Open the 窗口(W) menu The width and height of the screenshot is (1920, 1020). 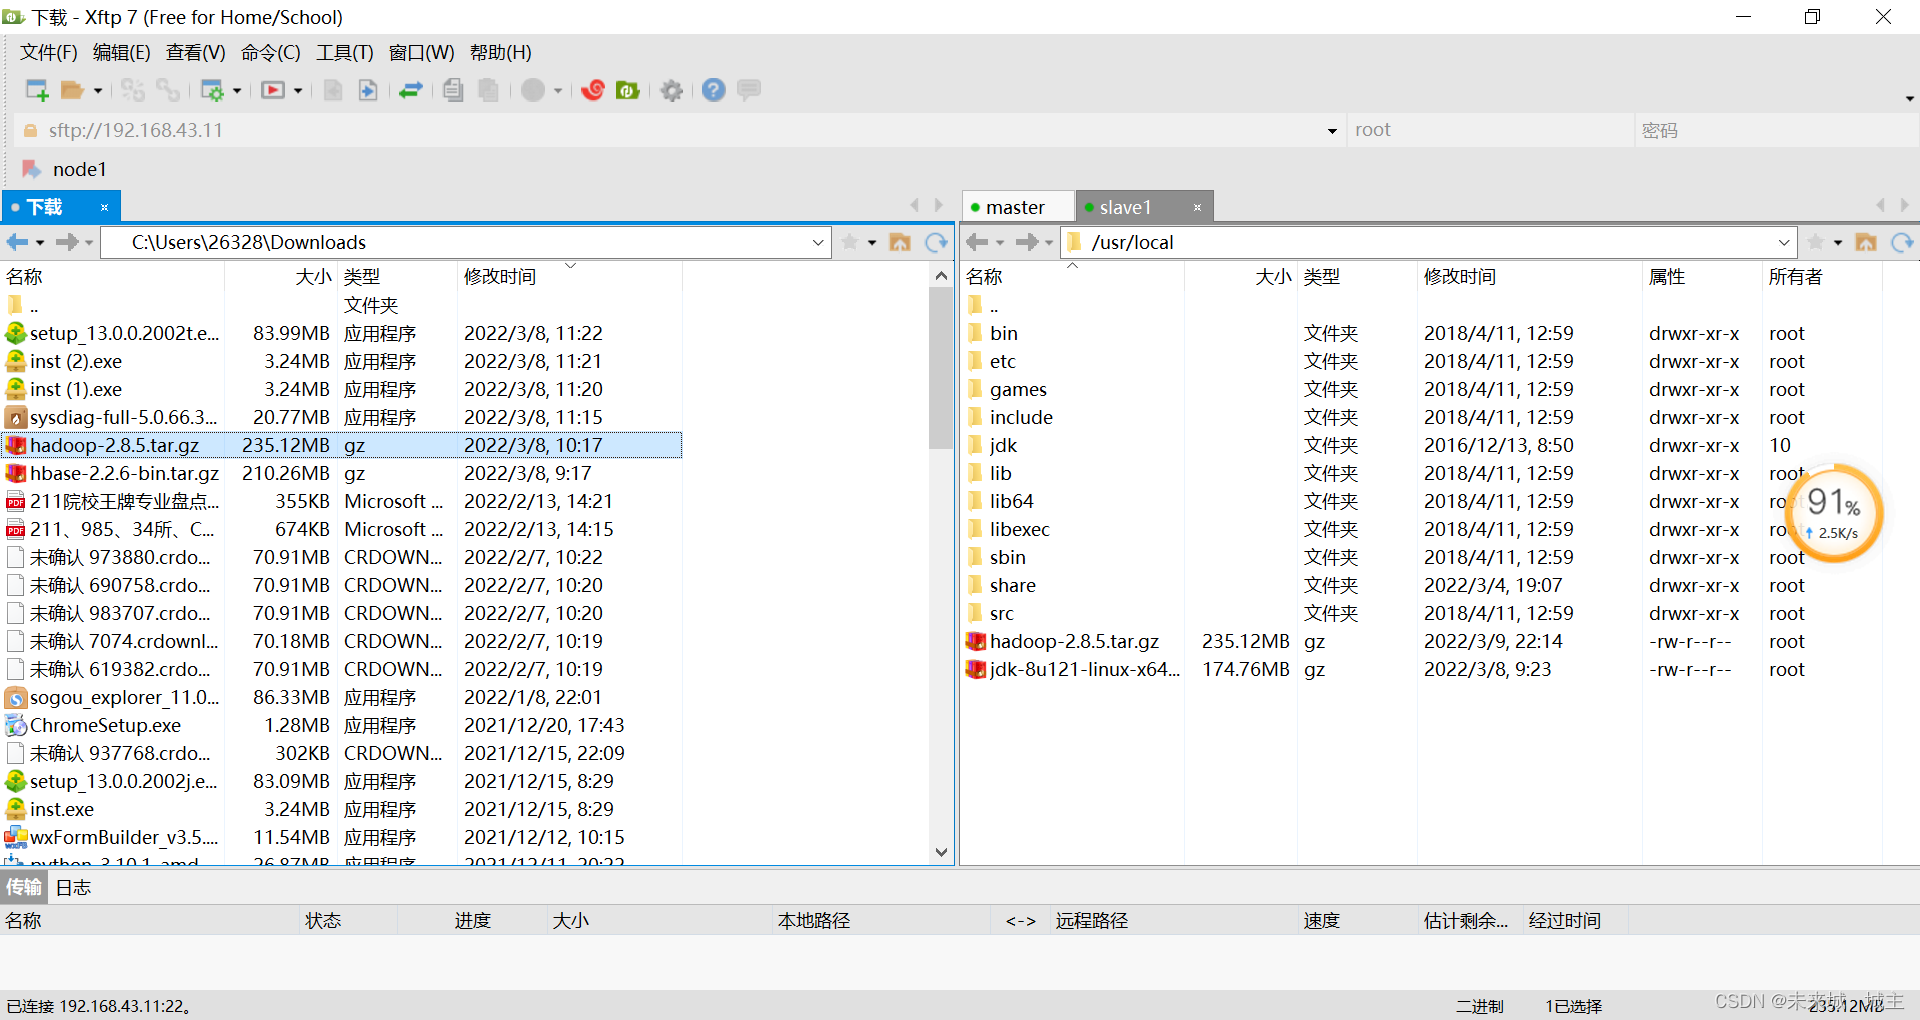click(x=421, y=52)
